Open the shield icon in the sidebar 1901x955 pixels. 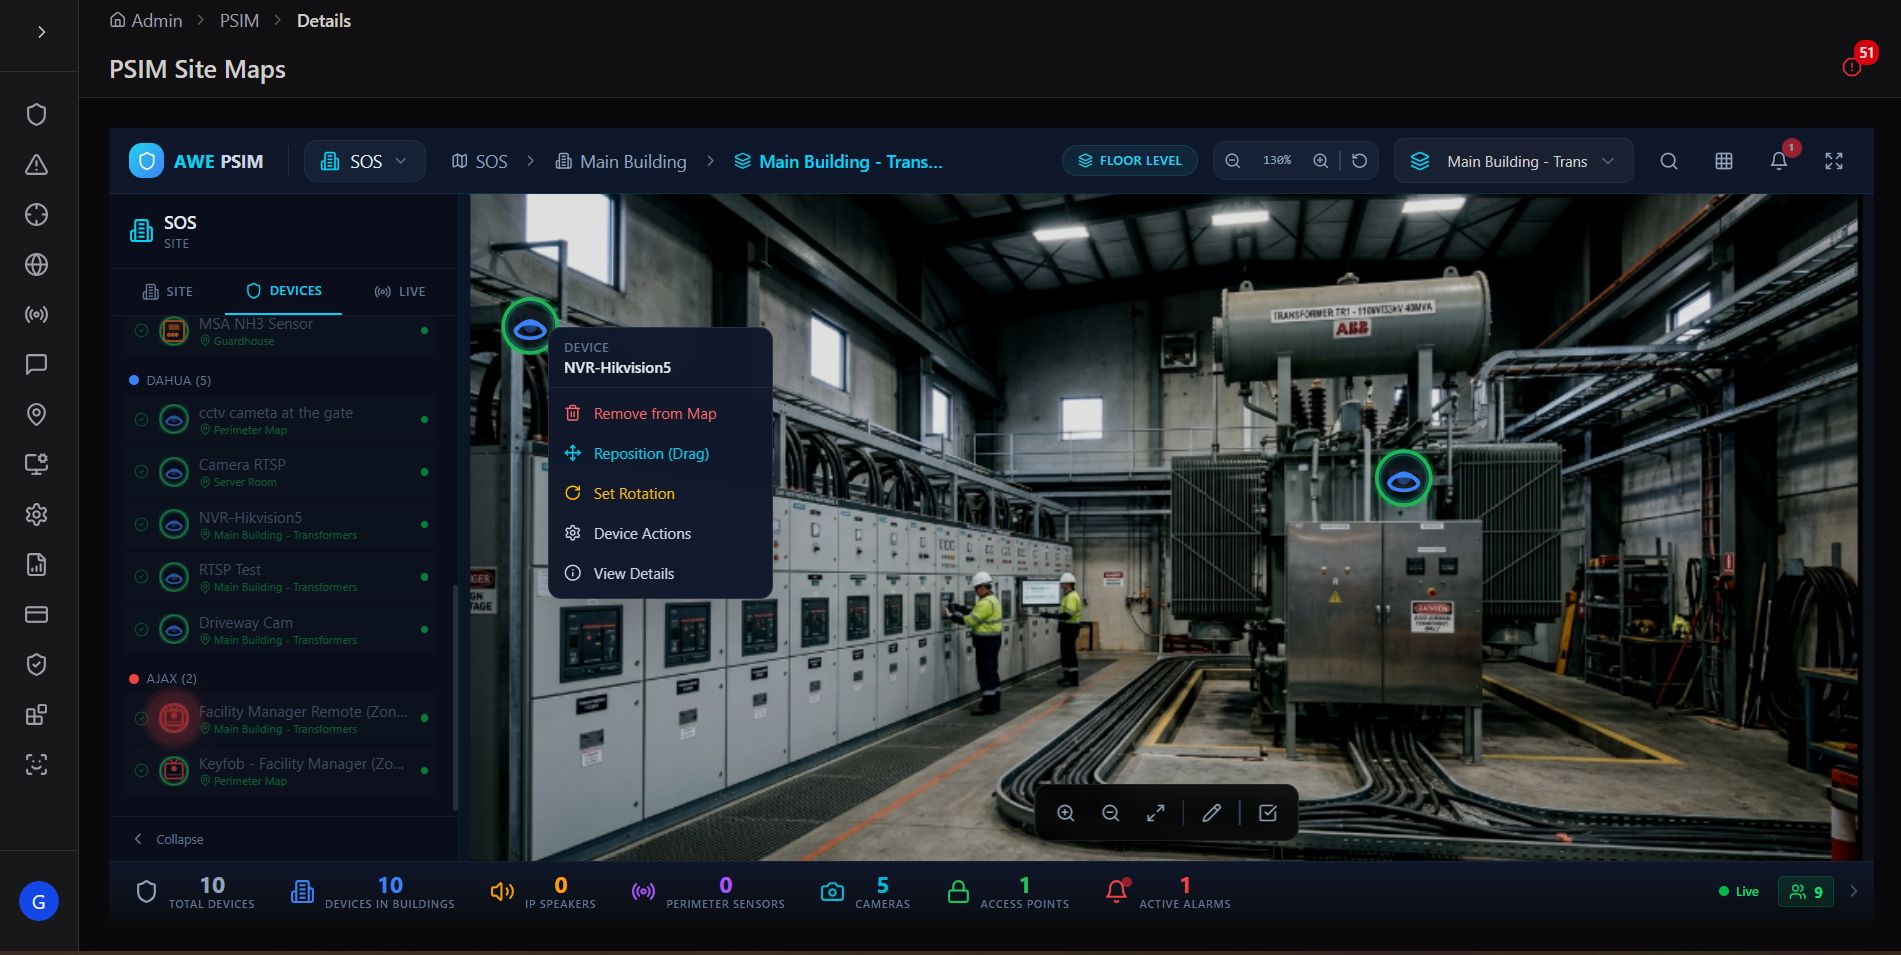37,115
